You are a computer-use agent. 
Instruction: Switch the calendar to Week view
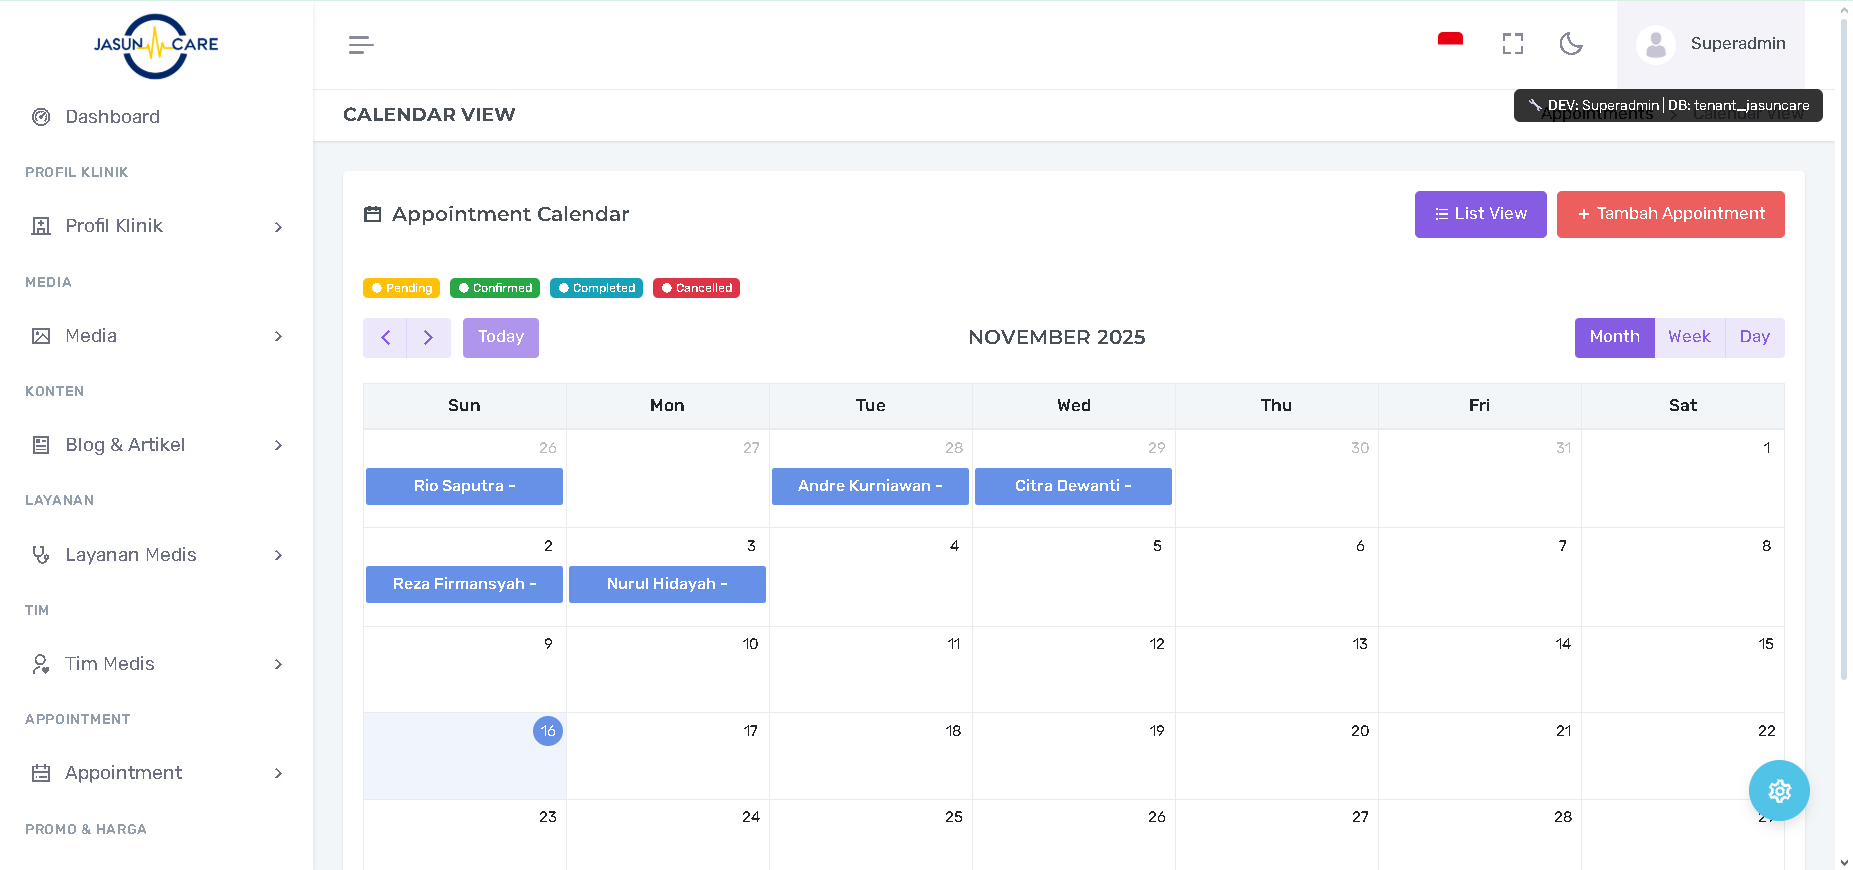(x=1689, y=338)
